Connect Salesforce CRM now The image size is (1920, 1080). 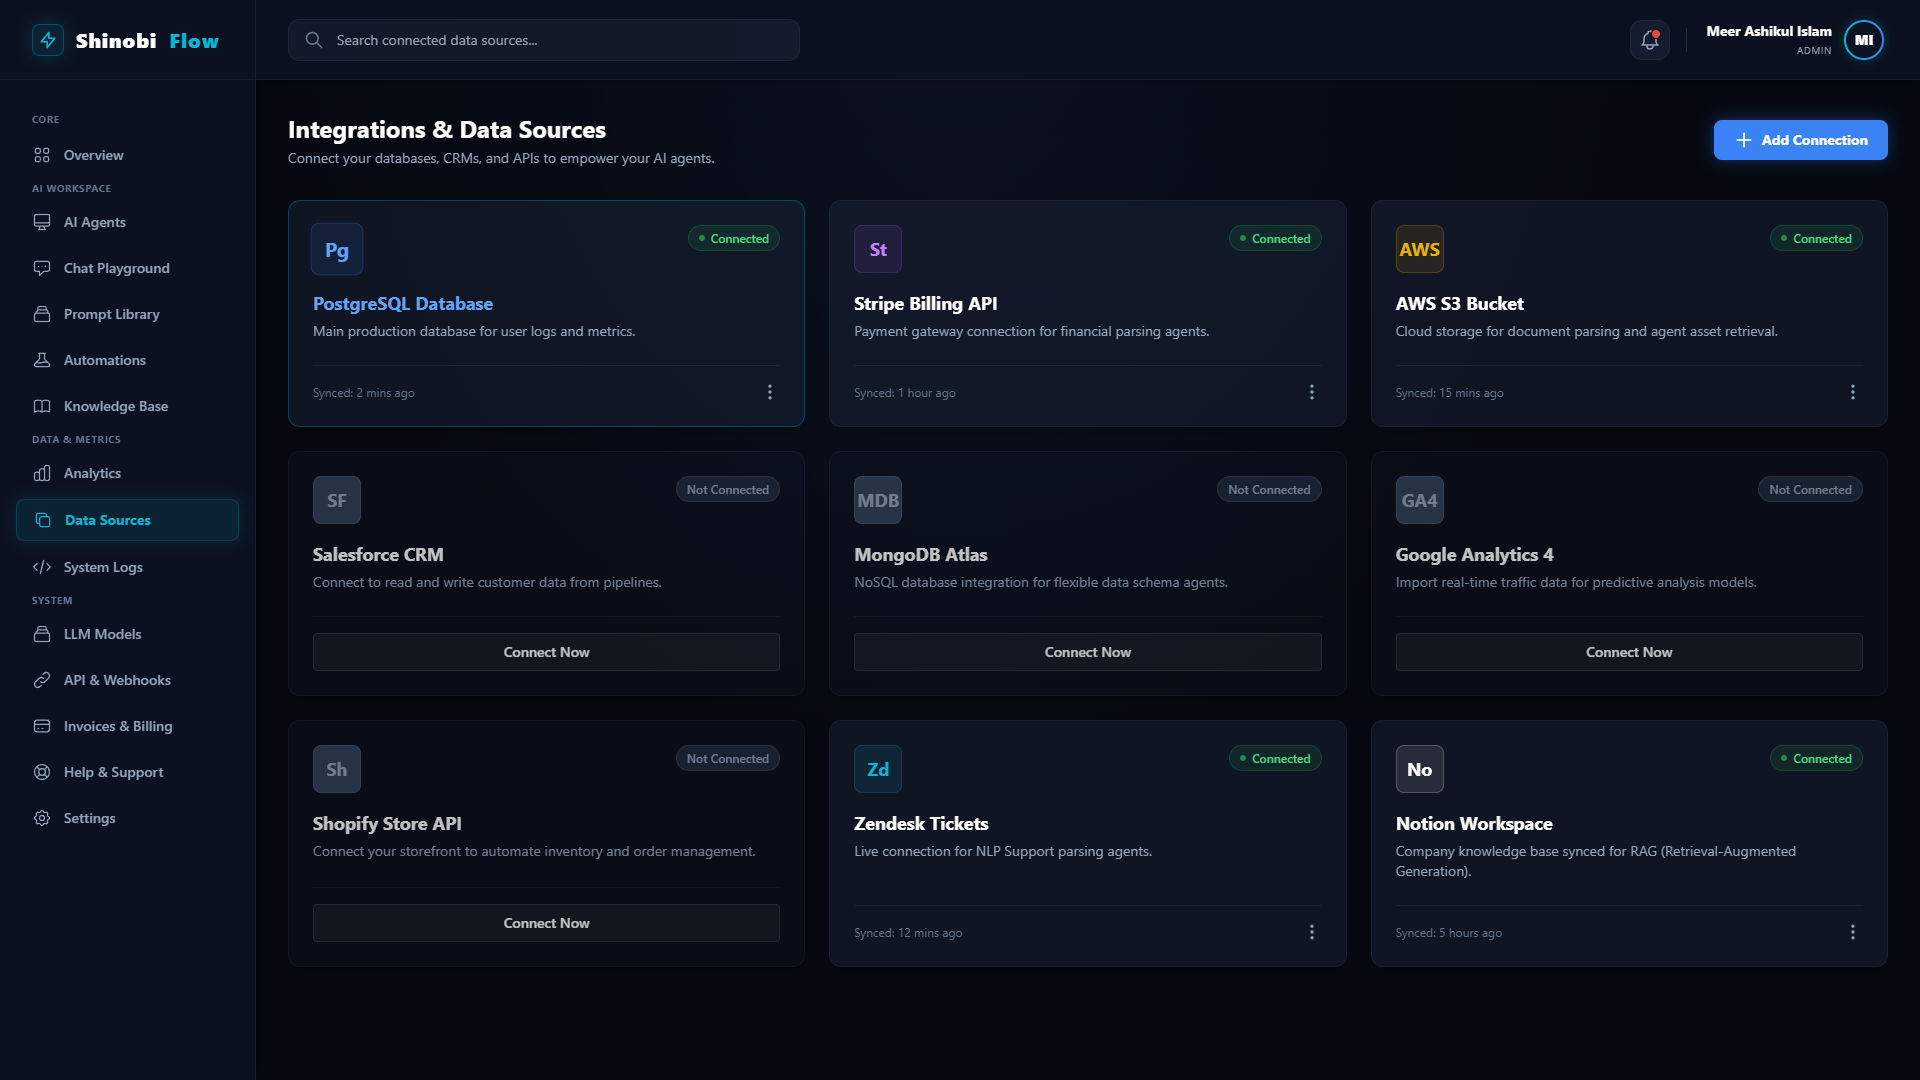coord(546,652)
